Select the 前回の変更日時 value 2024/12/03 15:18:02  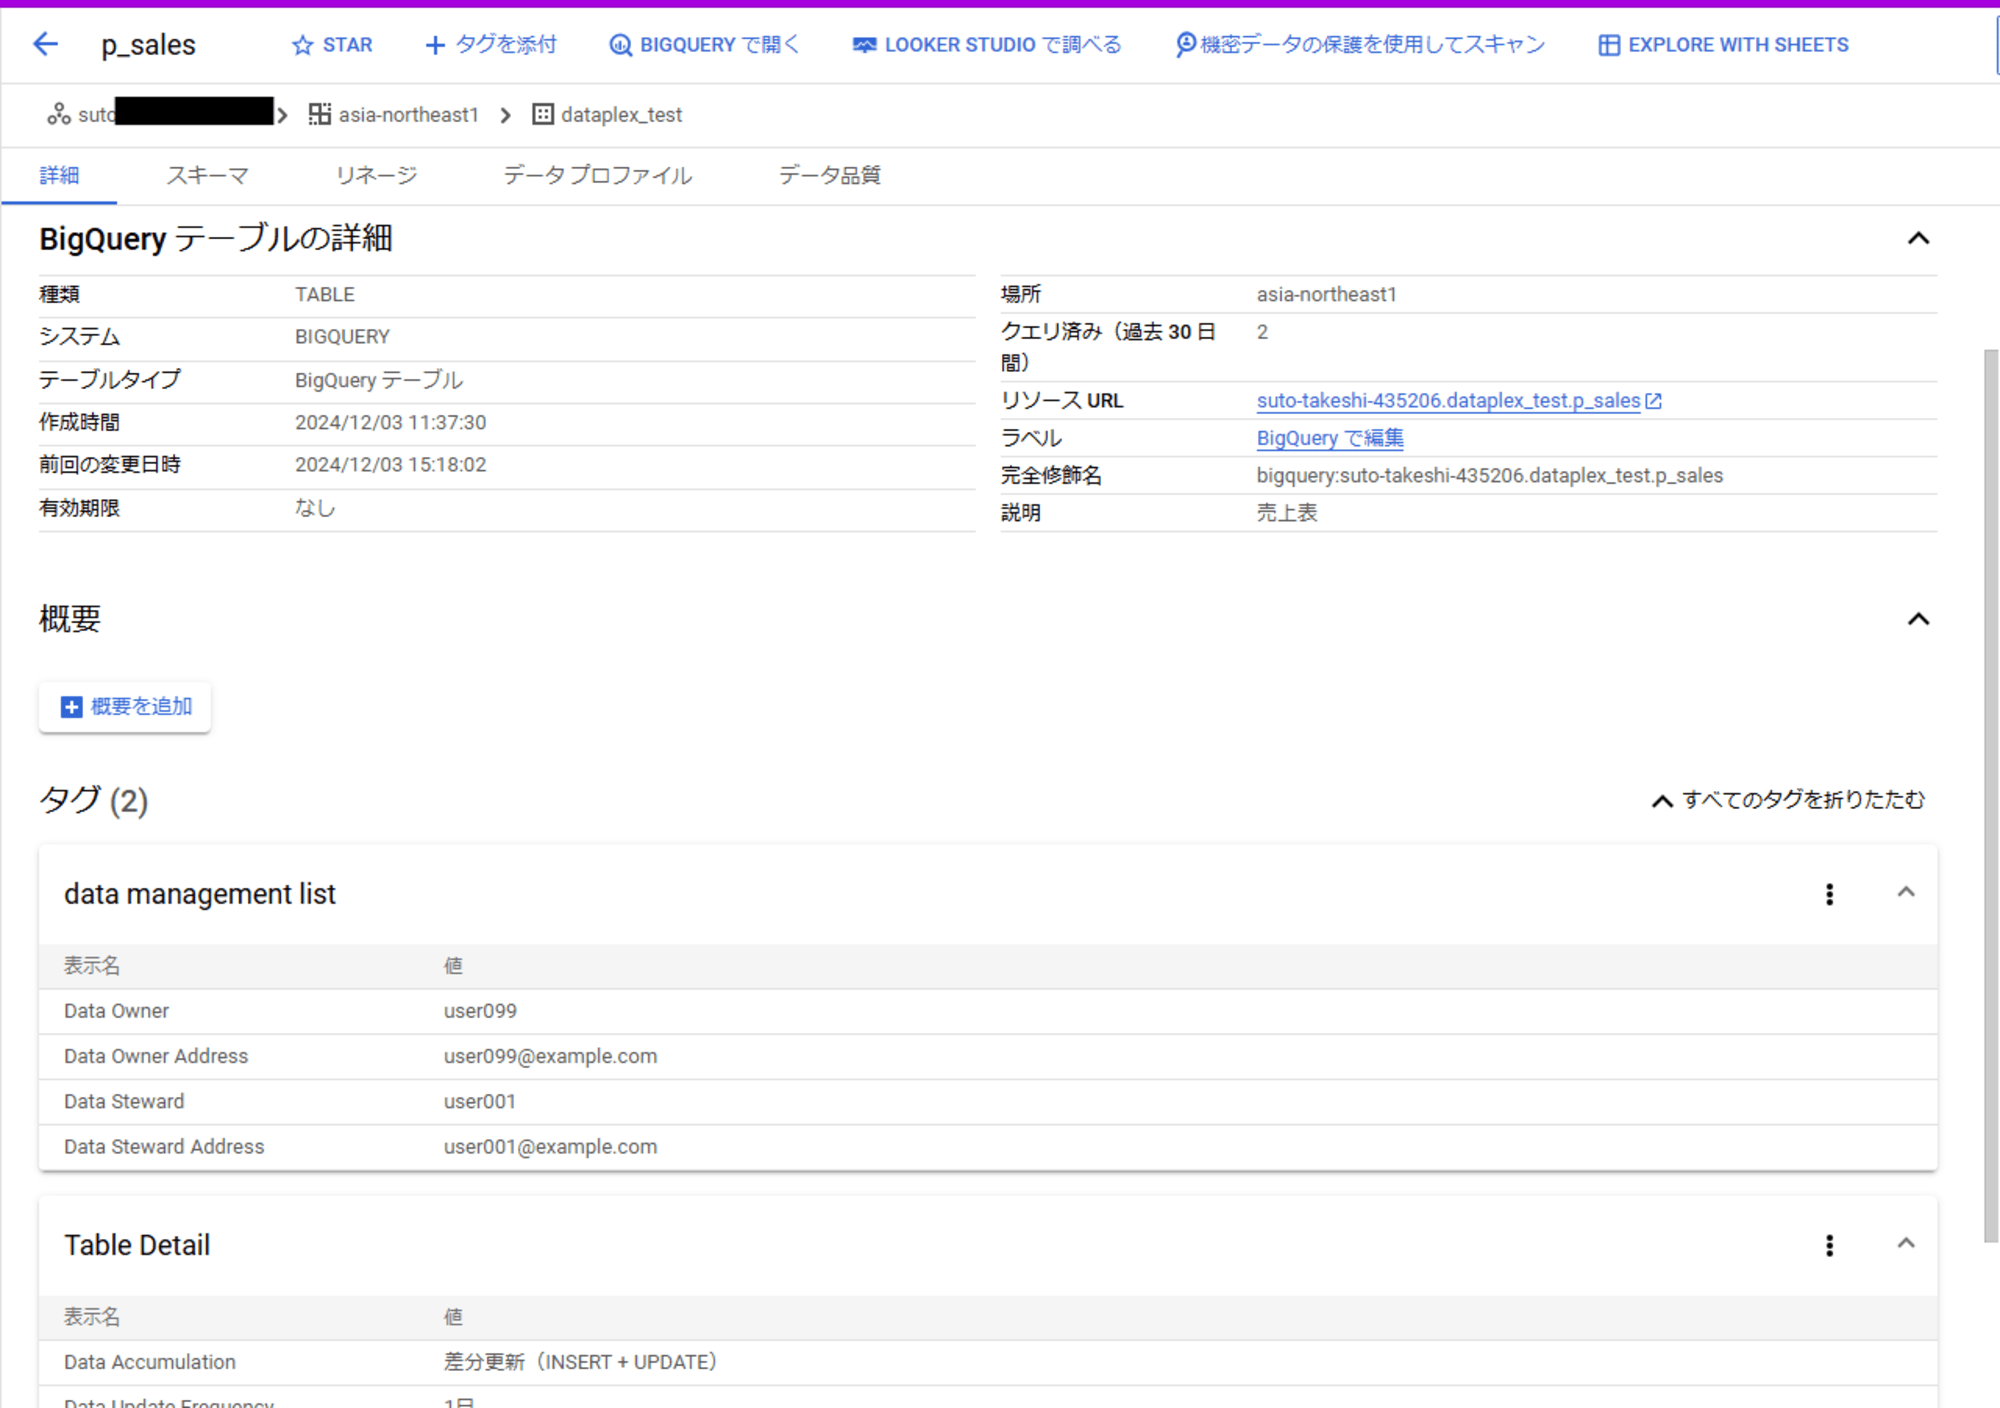[390, 465]
